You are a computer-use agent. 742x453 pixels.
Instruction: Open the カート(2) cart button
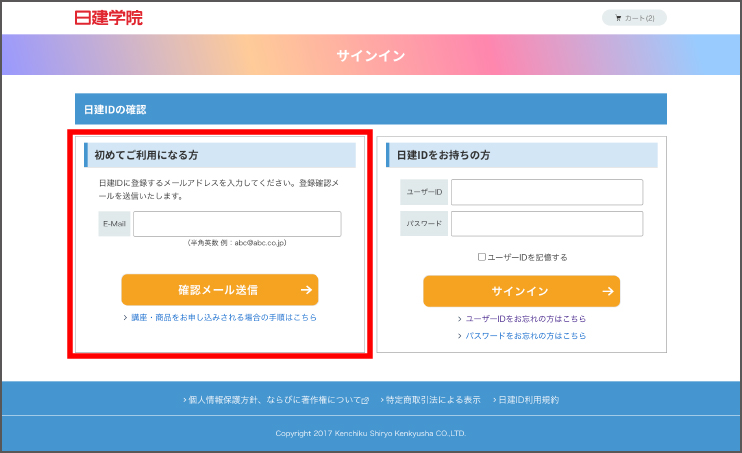tap(634, 18)
